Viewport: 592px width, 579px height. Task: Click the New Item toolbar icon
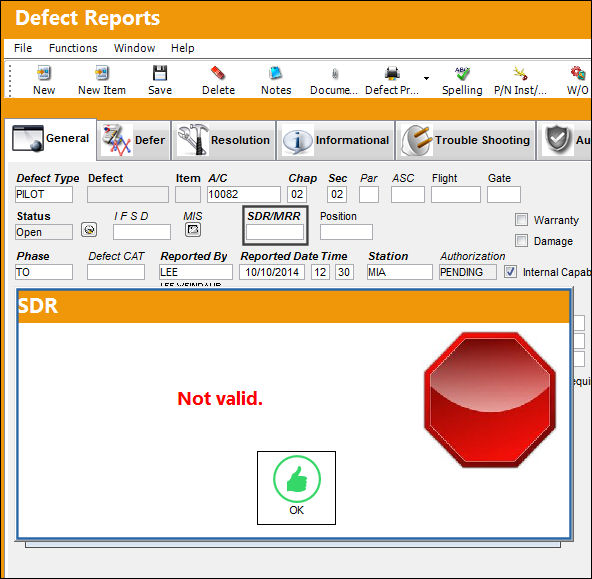[x=102, y=73]
